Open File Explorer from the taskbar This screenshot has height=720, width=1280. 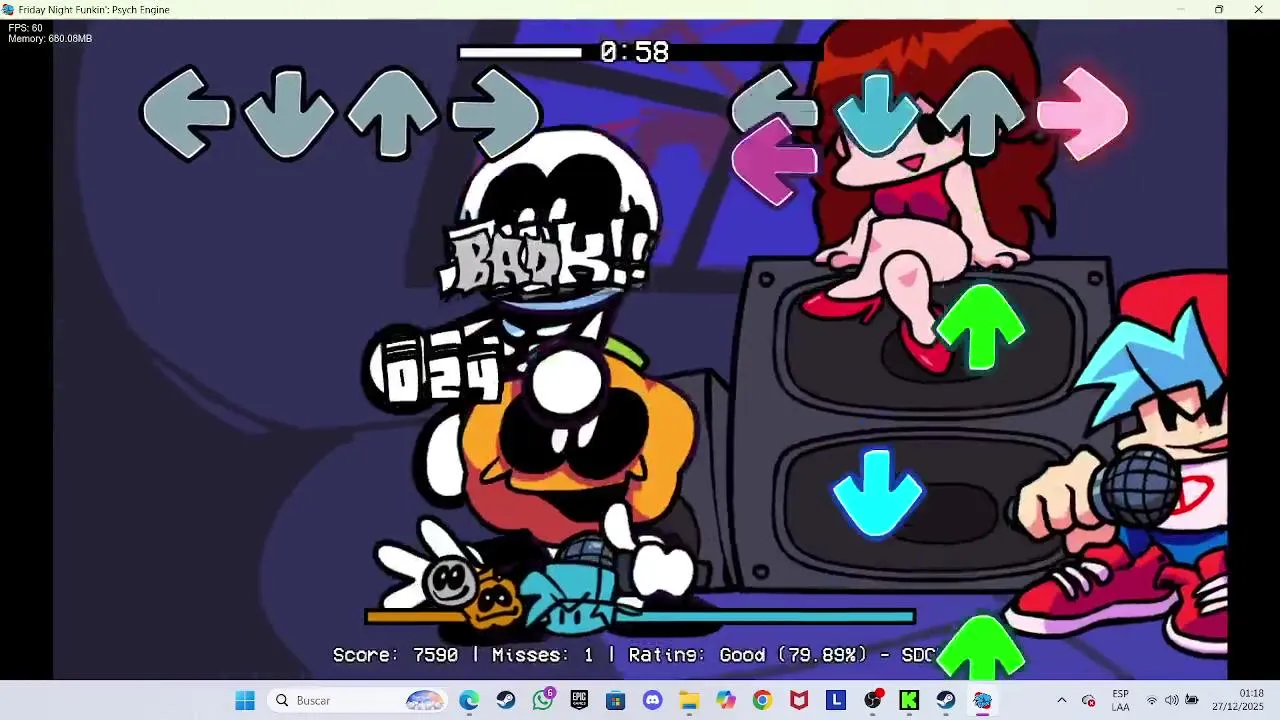[689, 701]
